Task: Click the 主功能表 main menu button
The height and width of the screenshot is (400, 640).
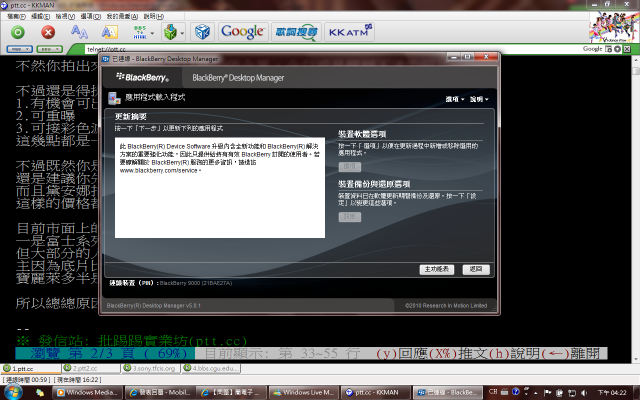Action: [437, 269]
